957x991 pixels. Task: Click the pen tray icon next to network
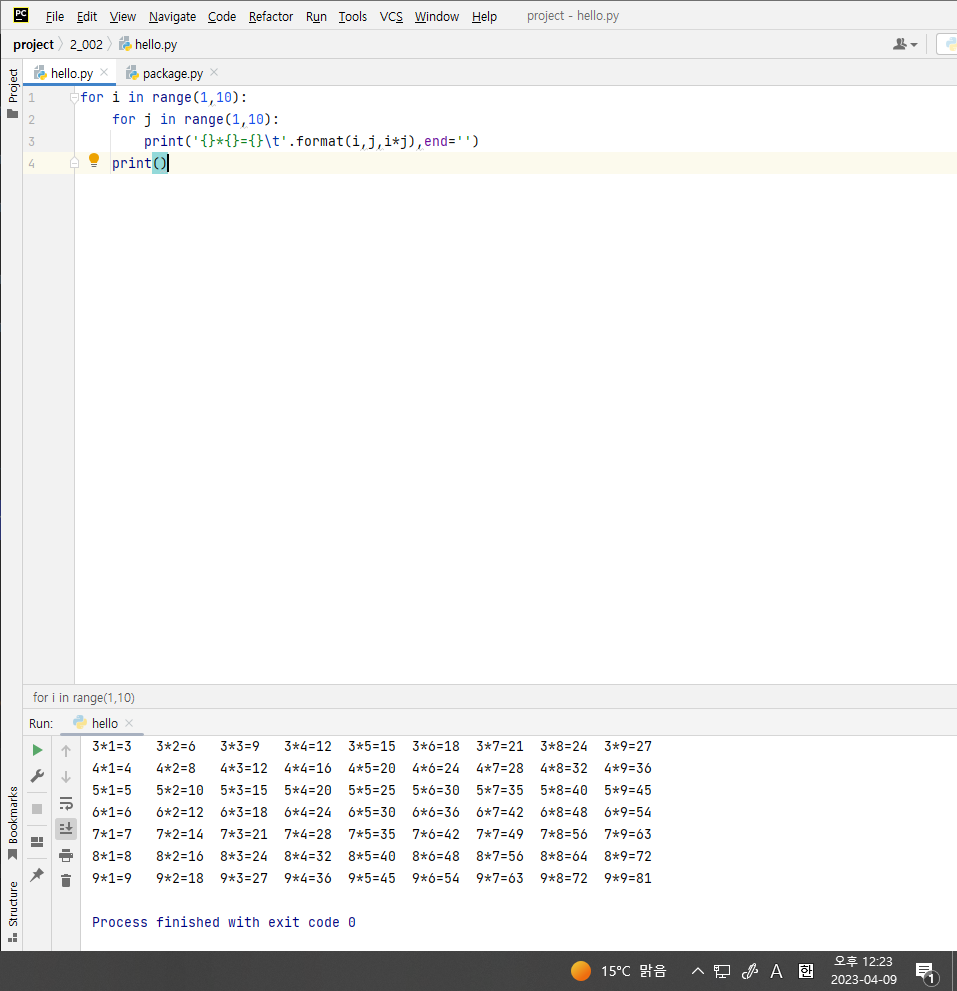(750, 971)
